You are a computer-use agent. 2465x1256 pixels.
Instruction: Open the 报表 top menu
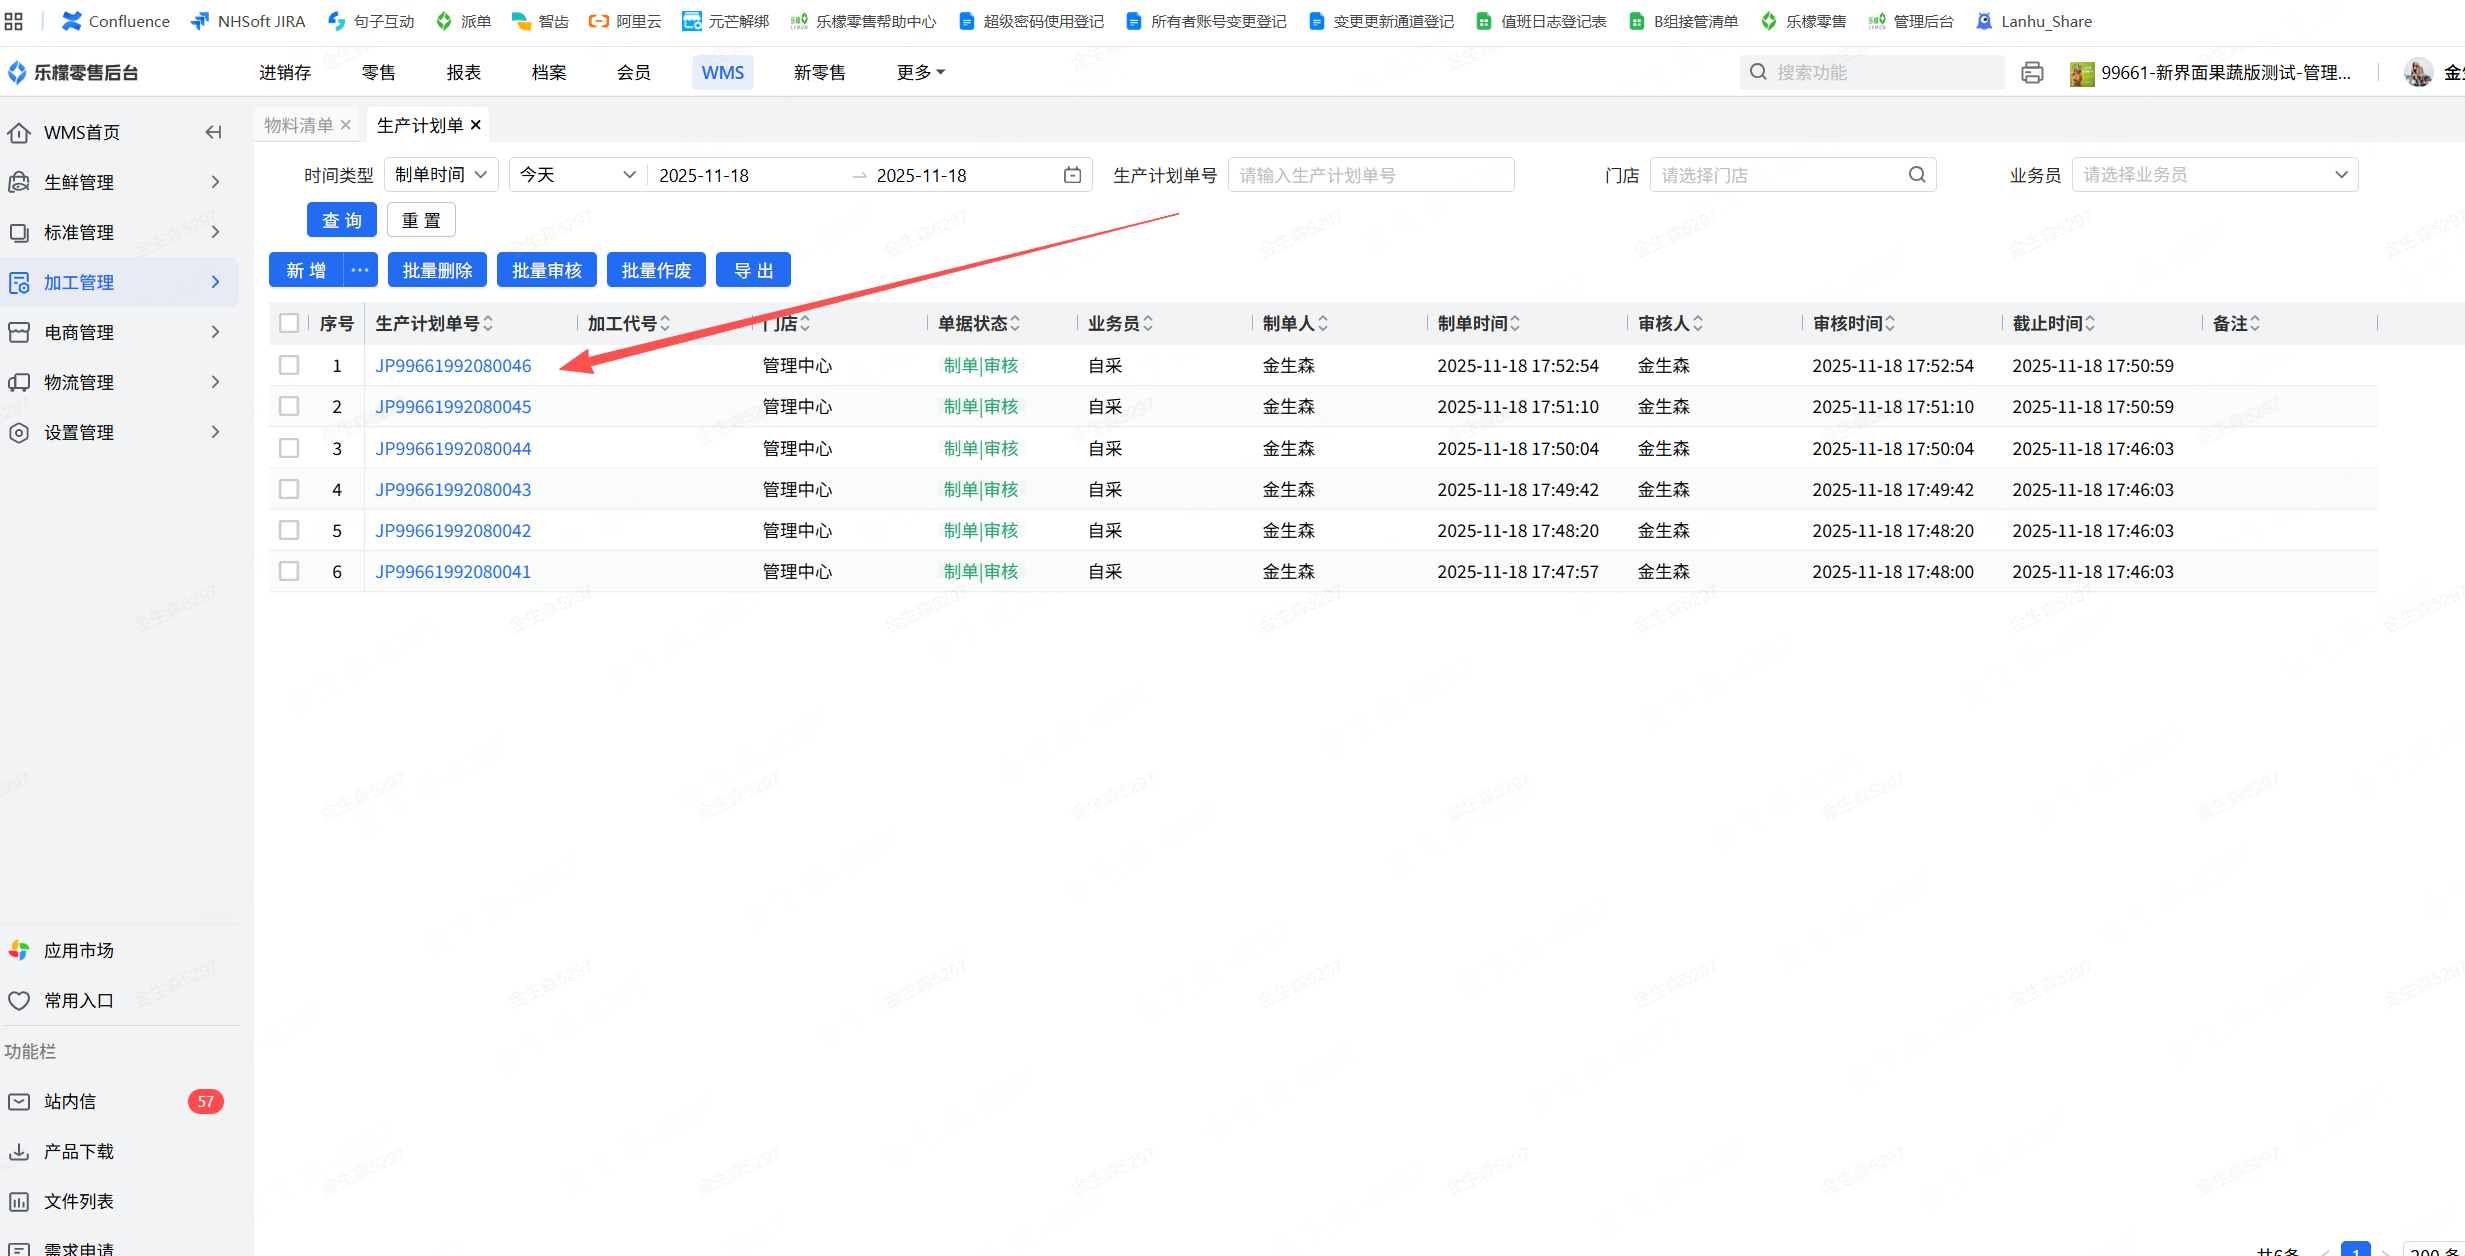coord(463,72)
